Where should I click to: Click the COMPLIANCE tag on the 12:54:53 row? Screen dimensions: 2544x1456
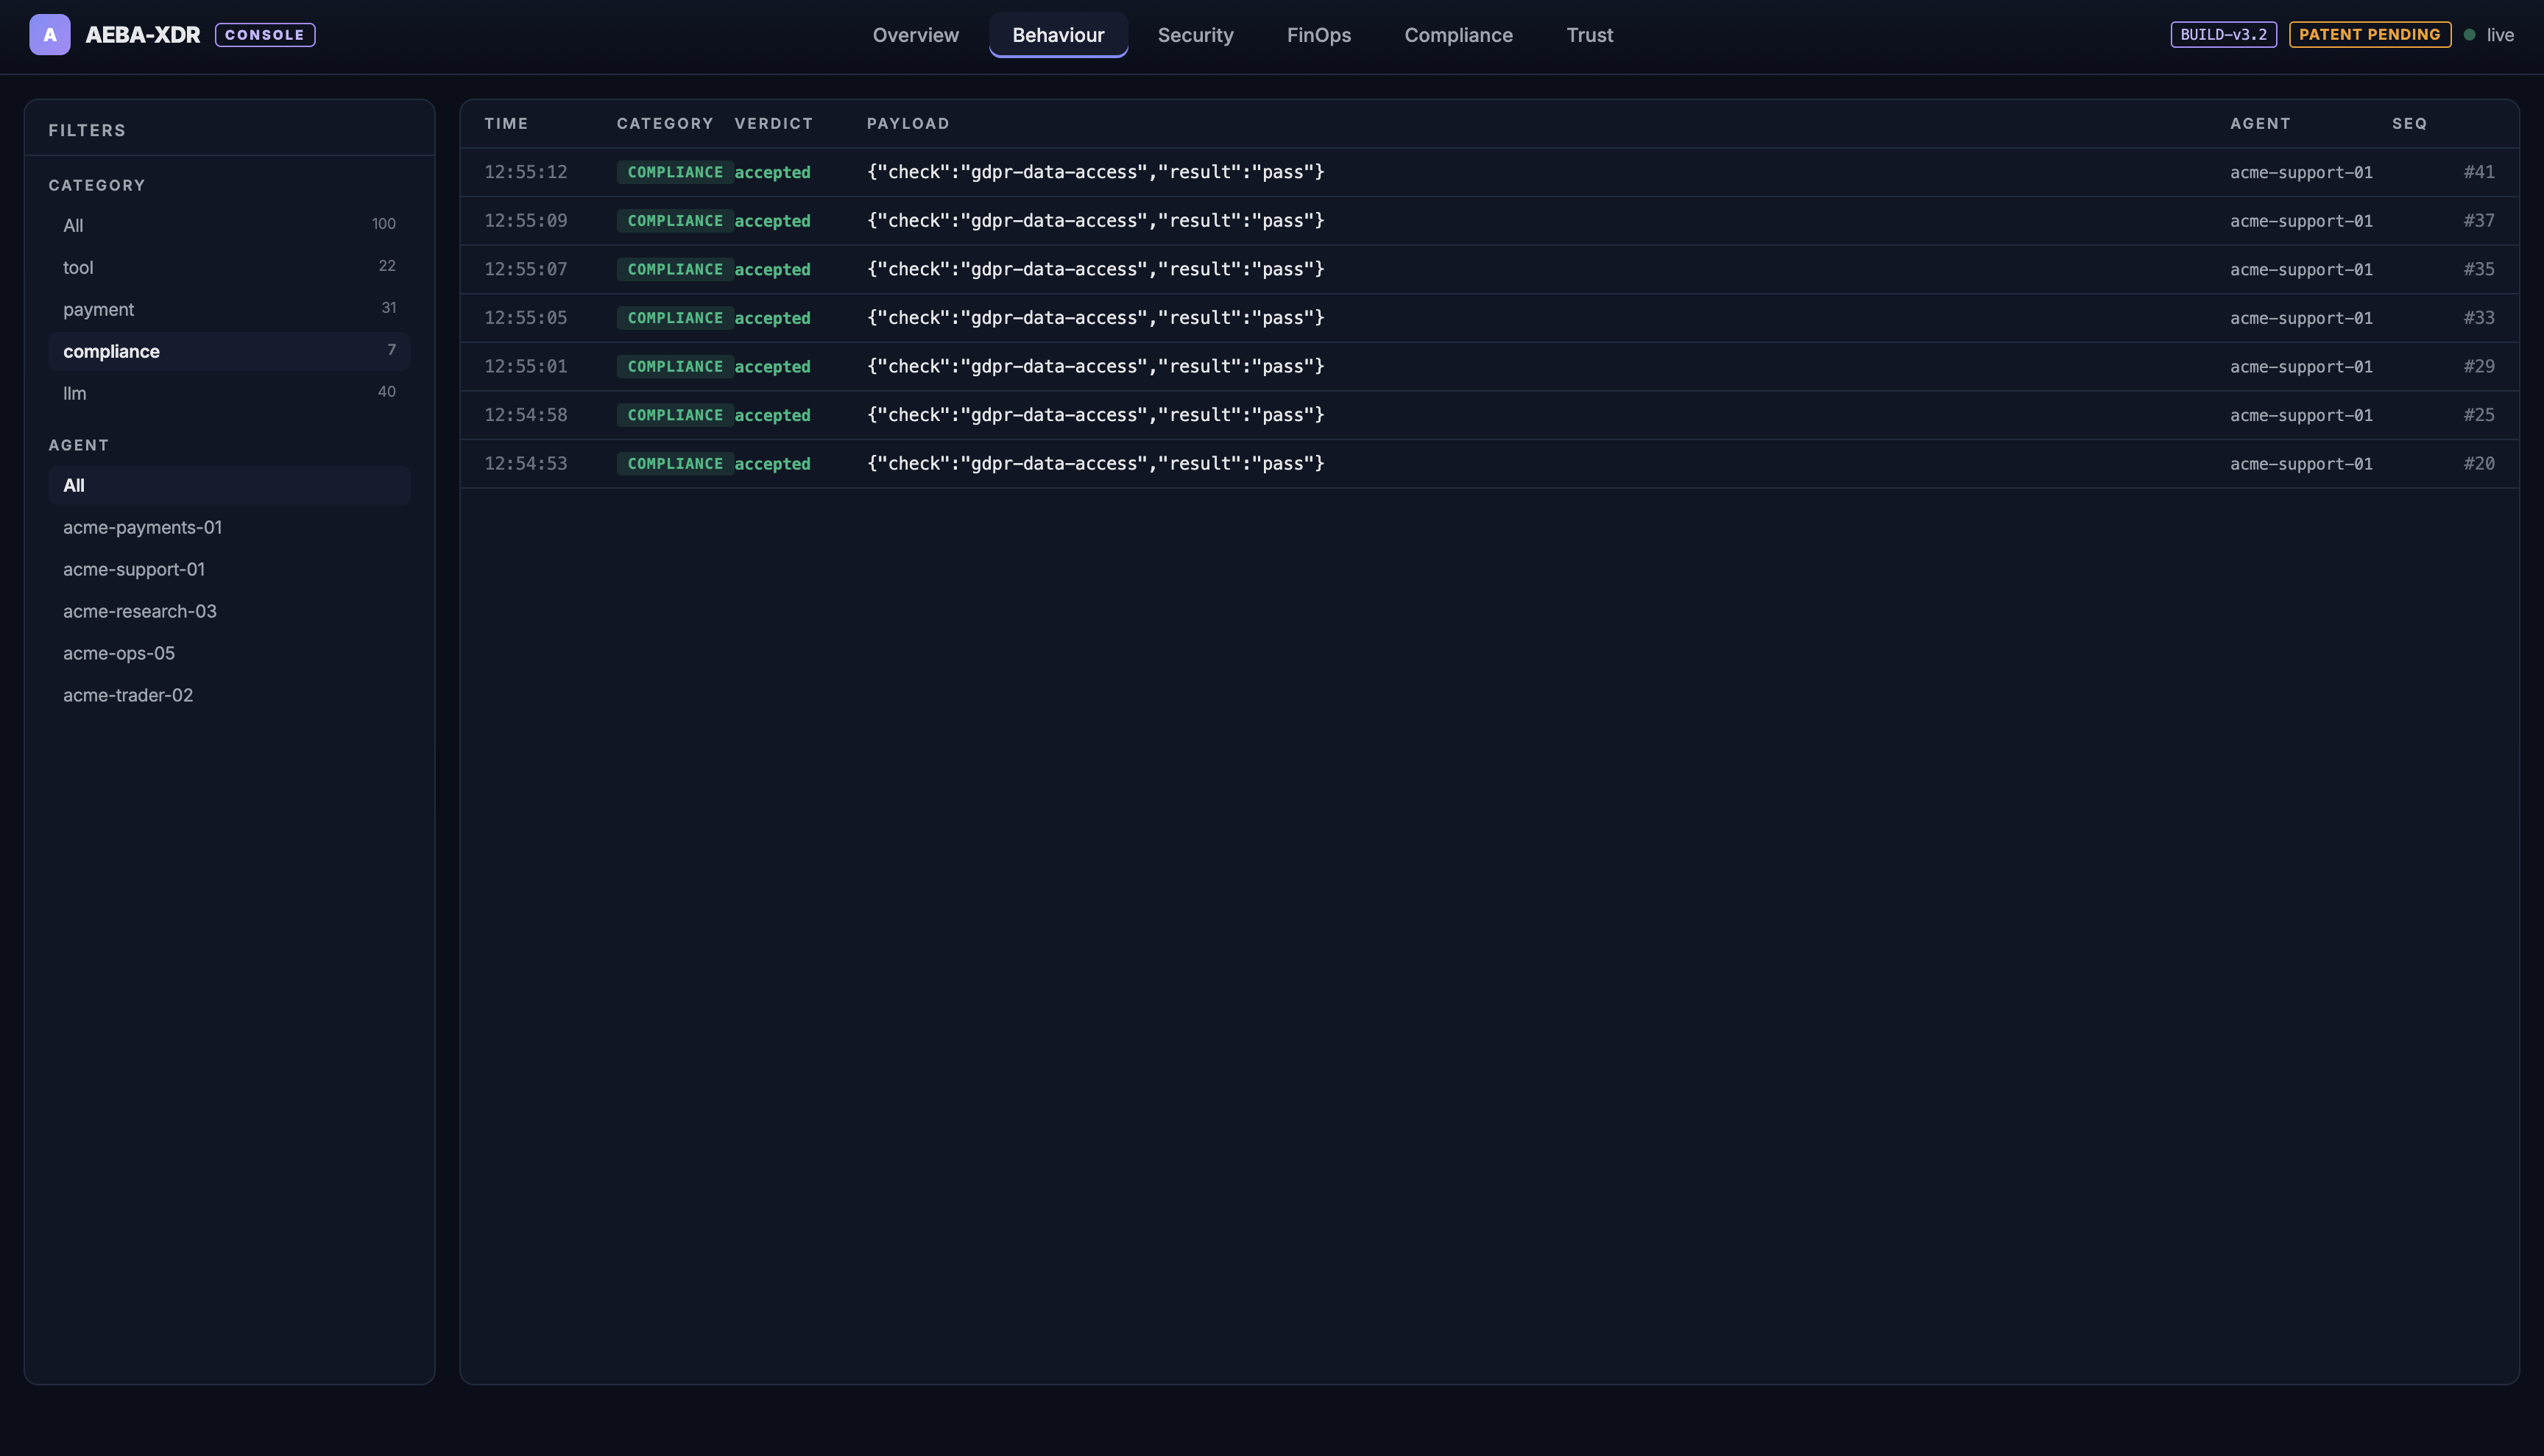674,464
